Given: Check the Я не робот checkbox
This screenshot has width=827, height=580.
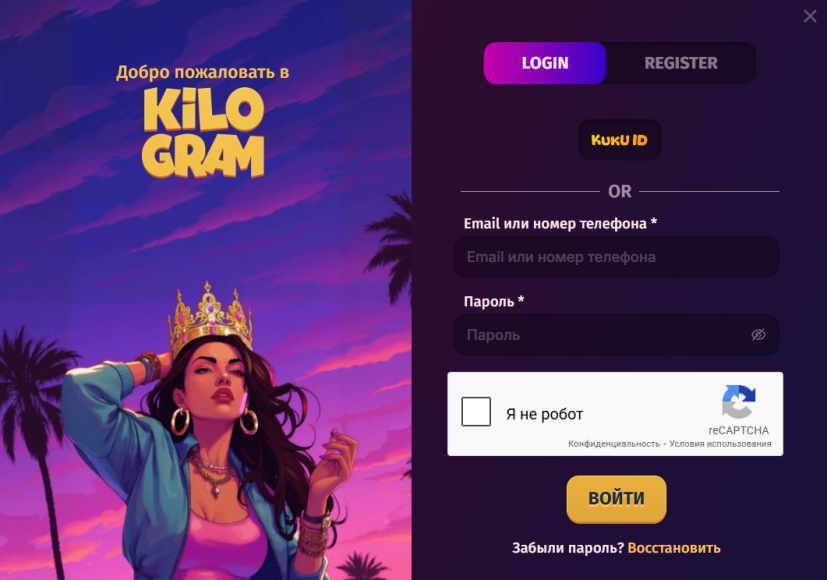Looking at the screenshot, I should pyautogui.click(x=476, y=411).
